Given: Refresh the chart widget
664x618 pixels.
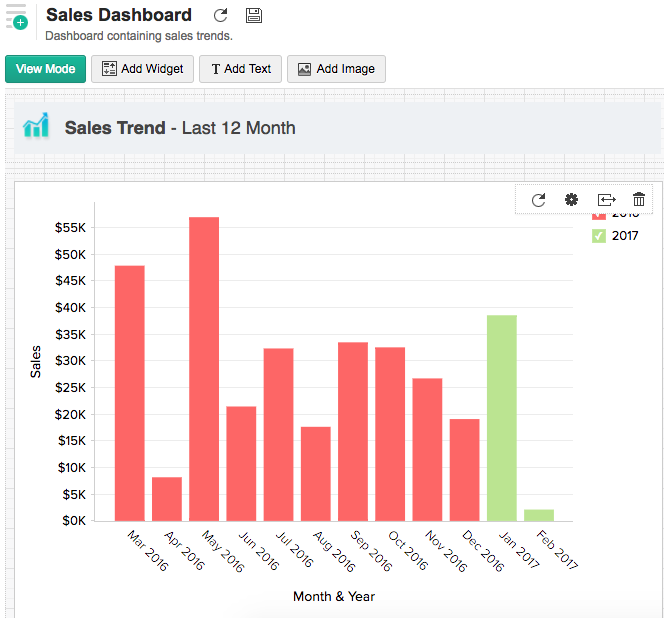Looking at the screenshot, I should [538, 200].
